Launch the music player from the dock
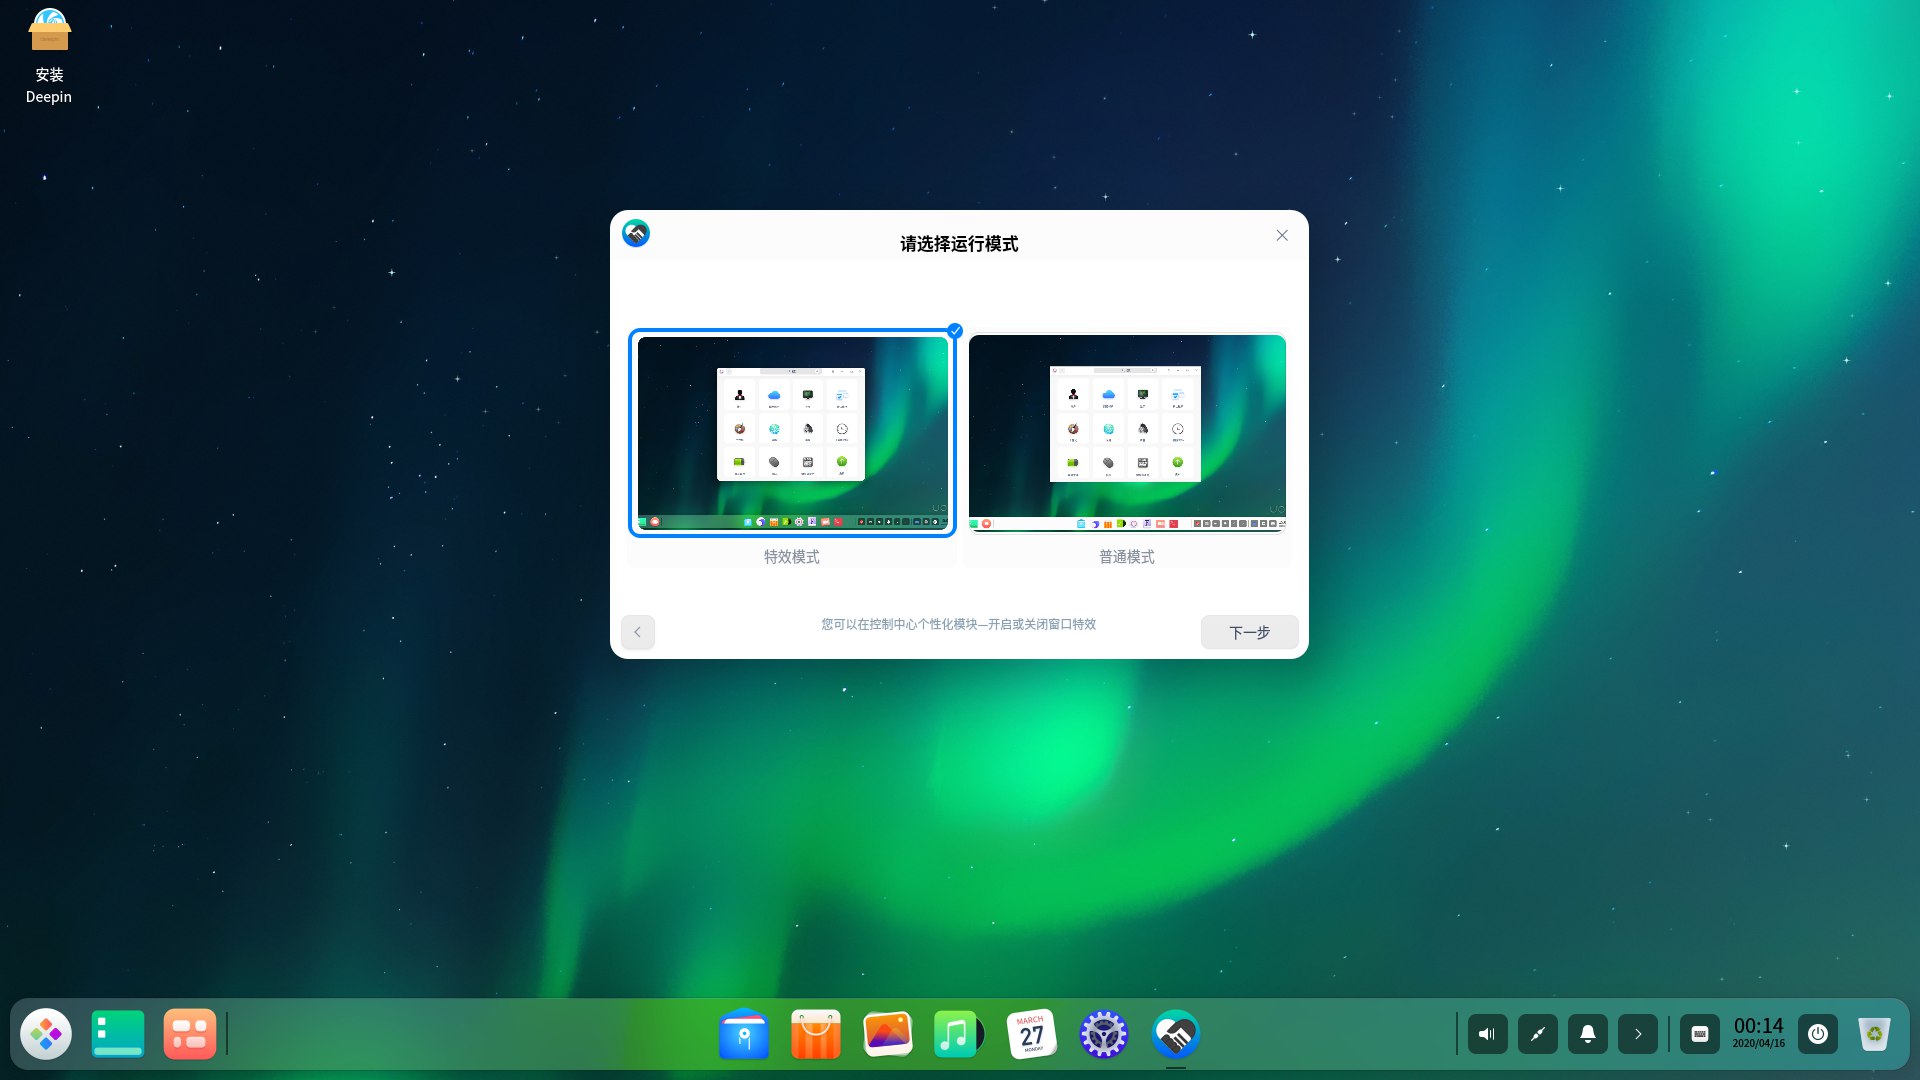 pos(959,1034)
